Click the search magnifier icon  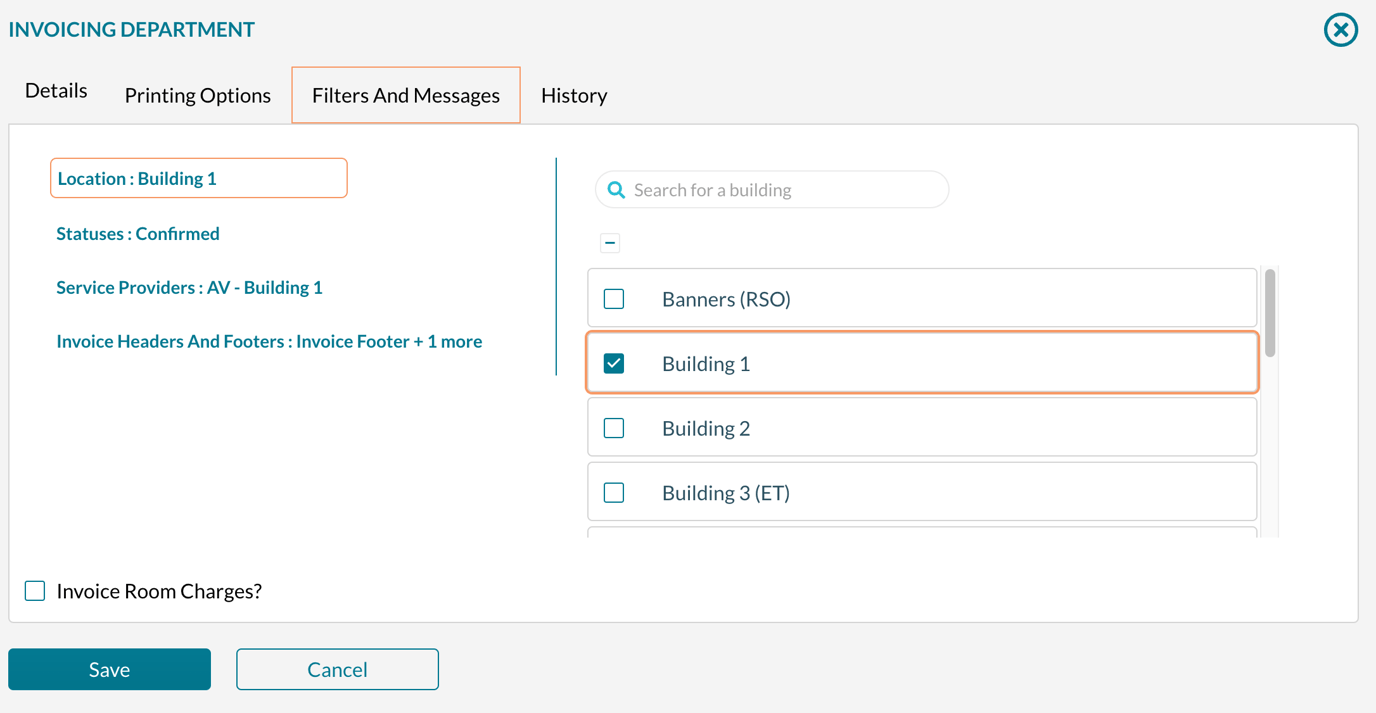(x=615, y=189)
